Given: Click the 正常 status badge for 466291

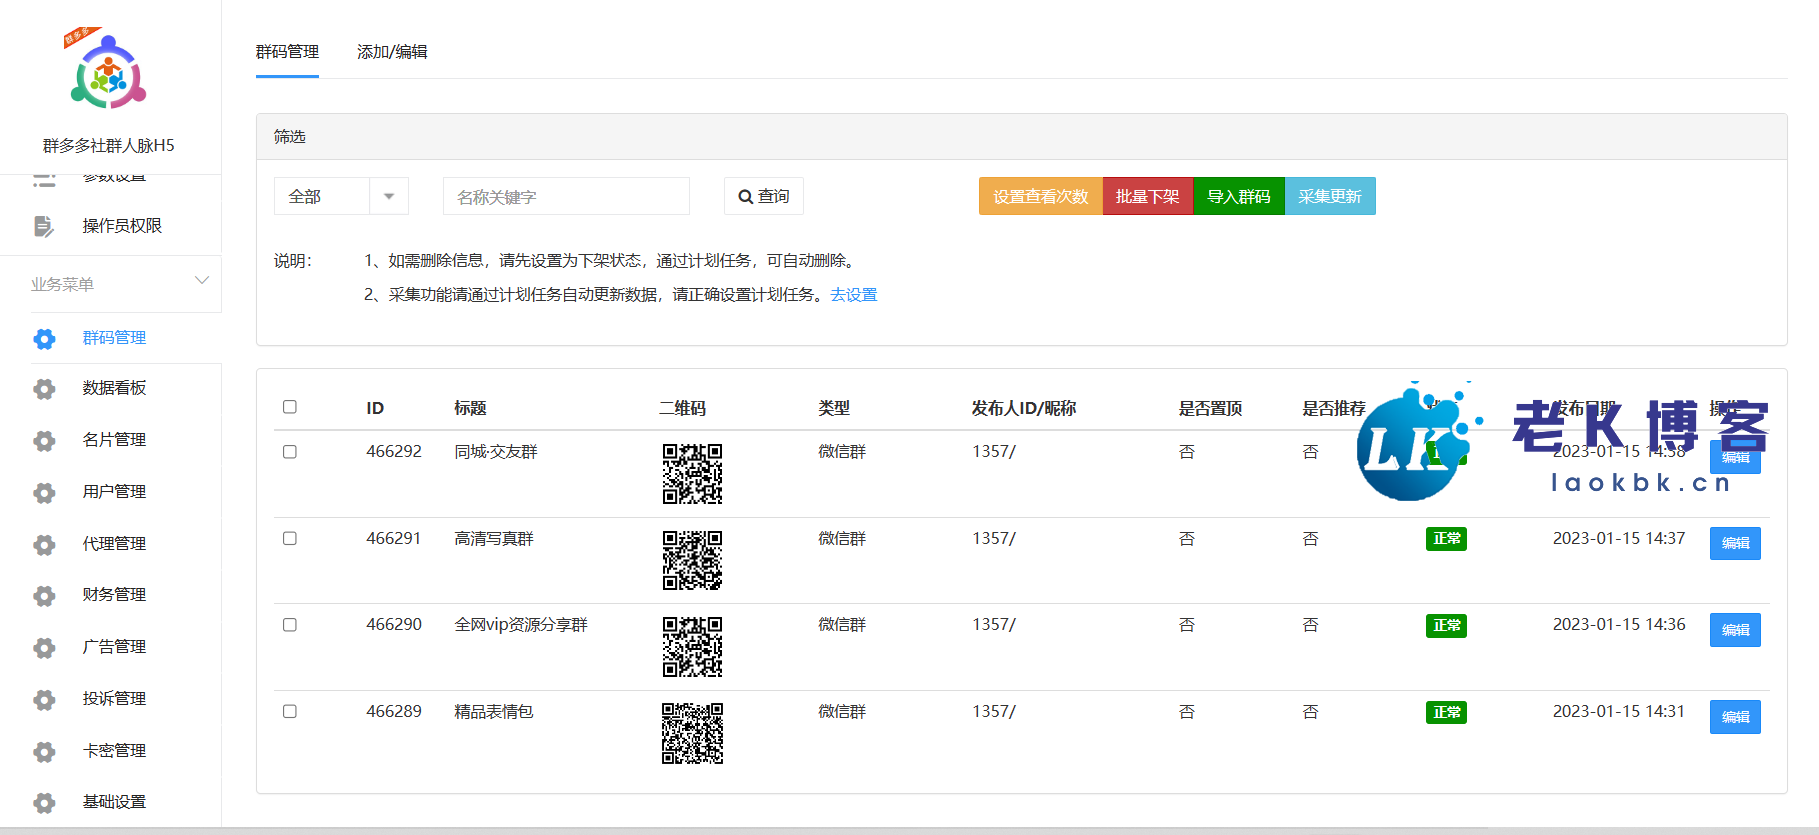Looking at the screenshot, I should tap(1446, 539).
